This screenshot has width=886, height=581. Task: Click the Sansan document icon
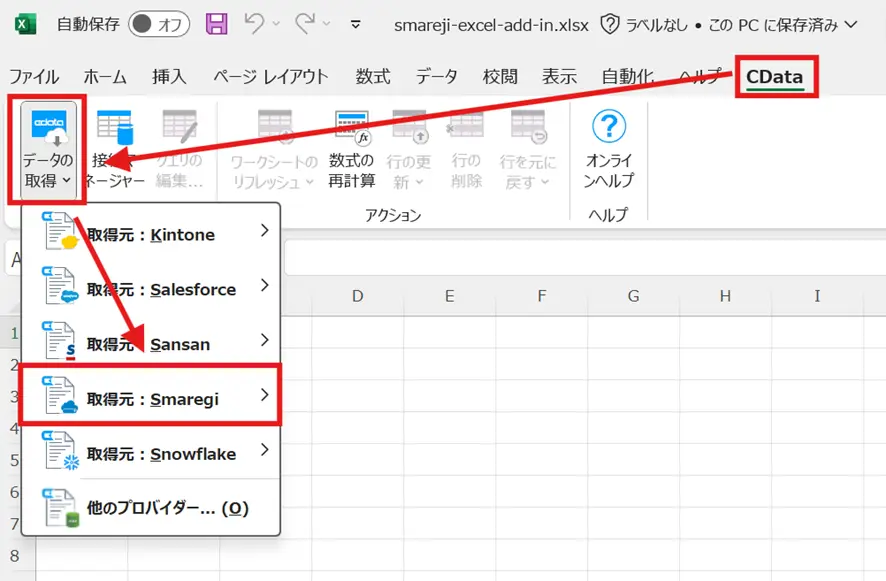pyautogui.click(x=60, y=340)
